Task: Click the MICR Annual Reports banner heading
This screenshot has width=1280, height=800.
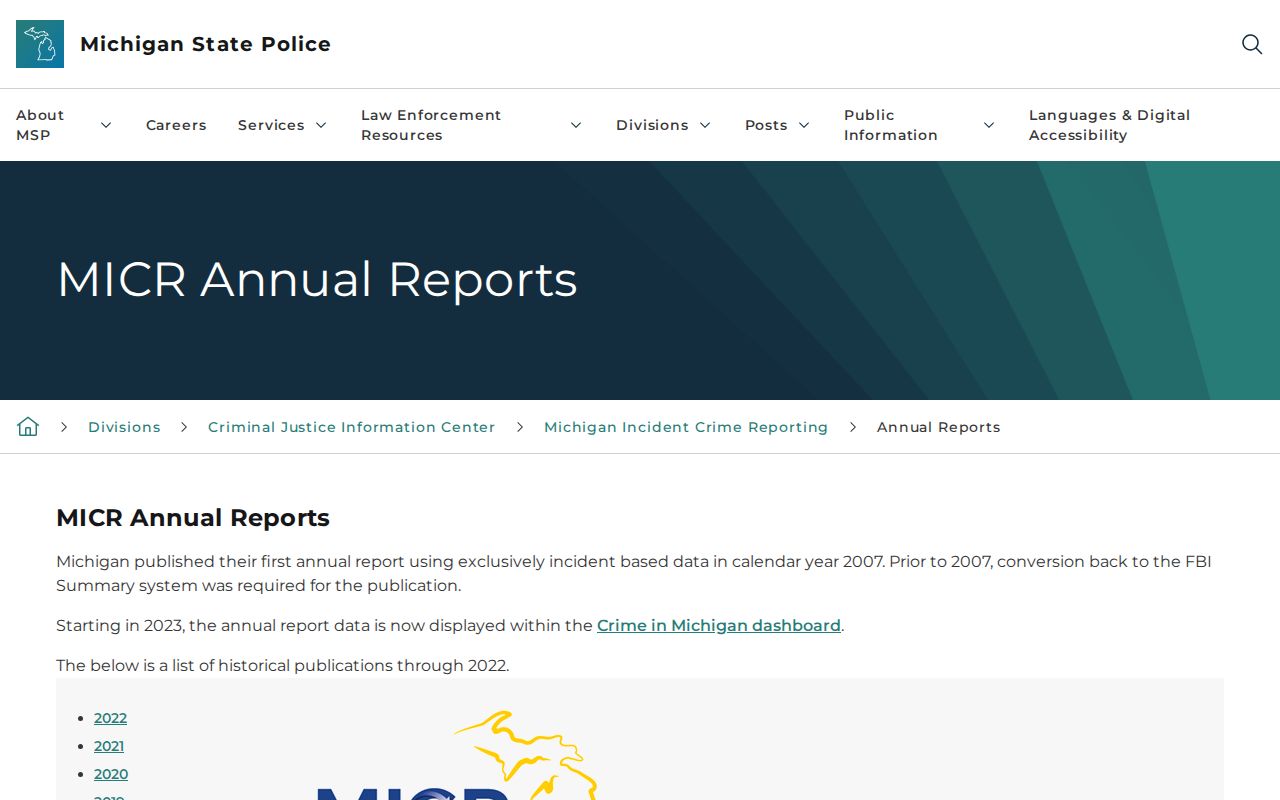Action: point(317,279)
